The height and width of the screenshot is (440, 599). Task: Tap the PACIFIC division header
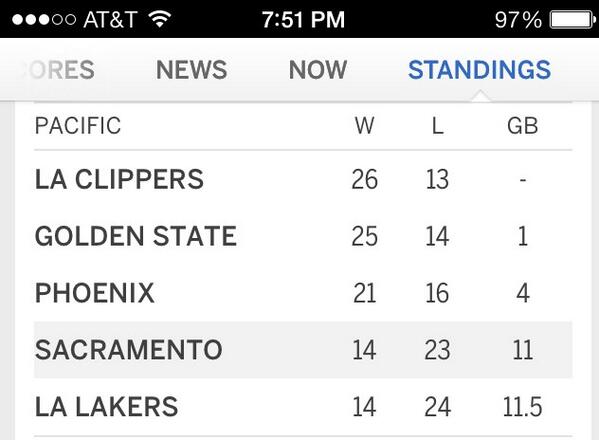tap(78, 126)
